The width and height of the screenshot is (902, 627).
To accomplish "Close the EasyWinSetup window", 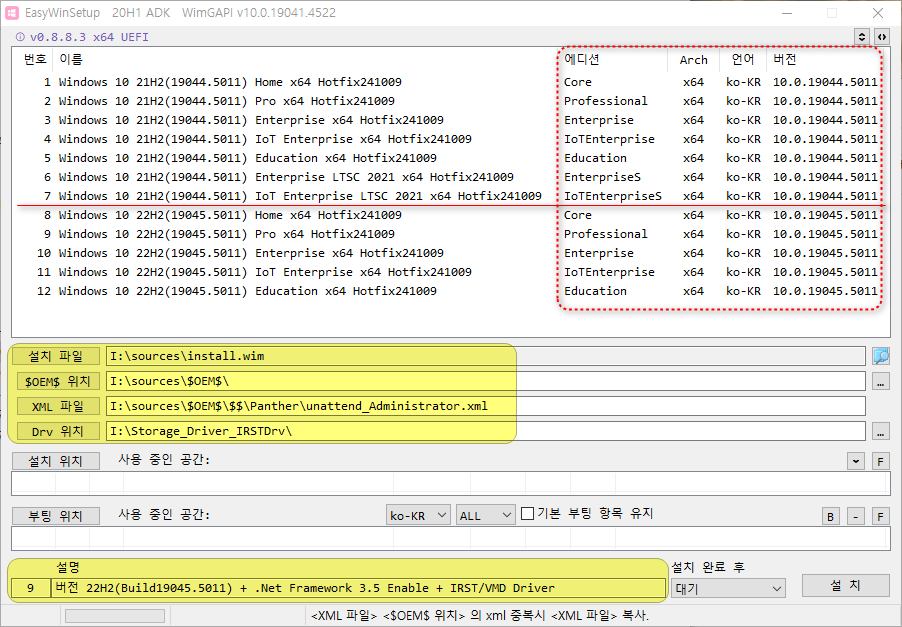I will click(x=878, y=13).
